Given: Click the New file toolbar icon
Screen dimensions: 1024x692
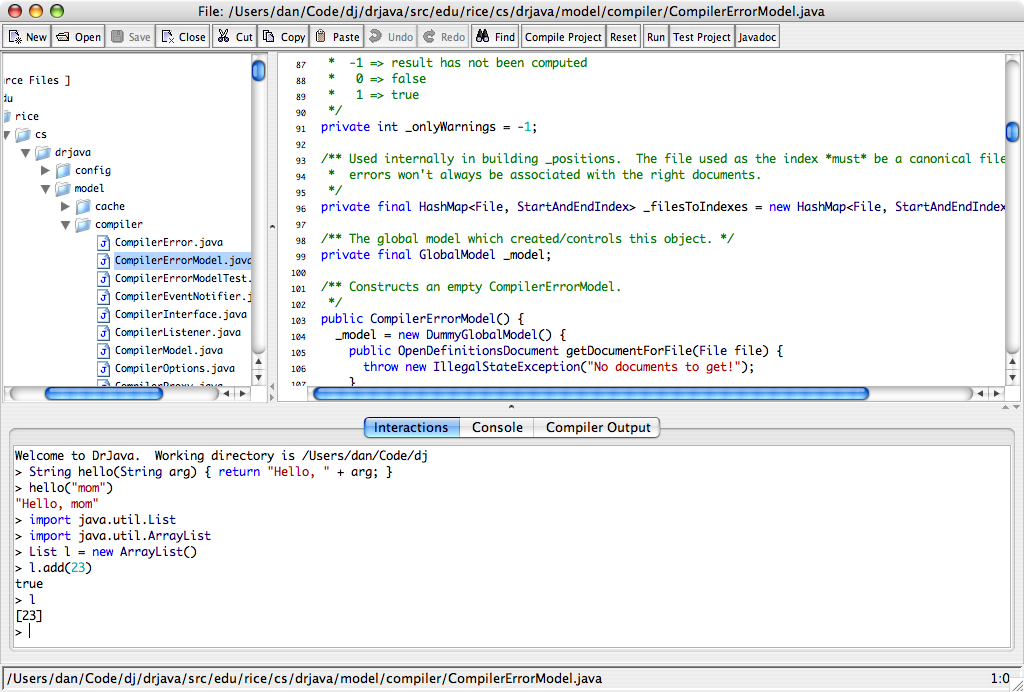Looking at the screenshot, I should point(16,37).
